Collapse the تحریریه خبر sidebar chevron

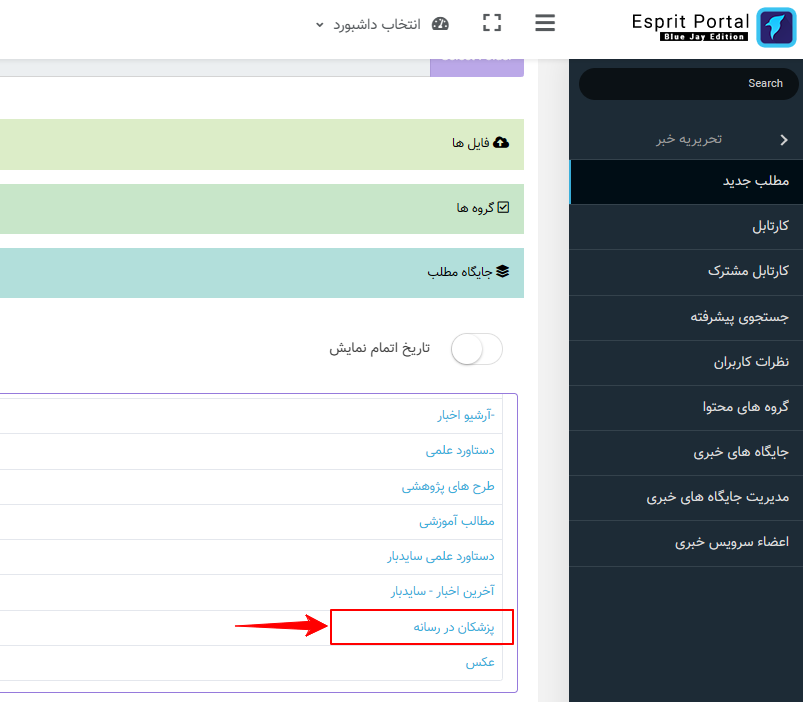click(784, 140)
